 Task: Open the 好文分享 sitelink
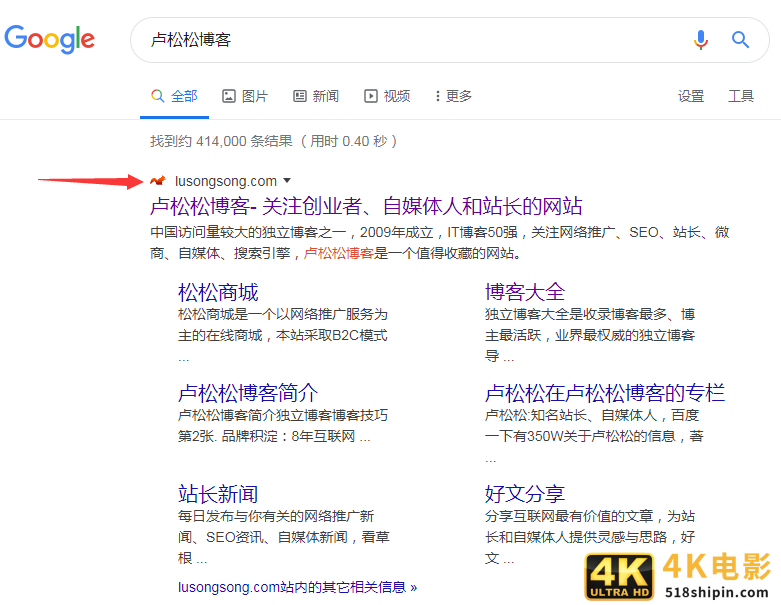click(525, 494)
